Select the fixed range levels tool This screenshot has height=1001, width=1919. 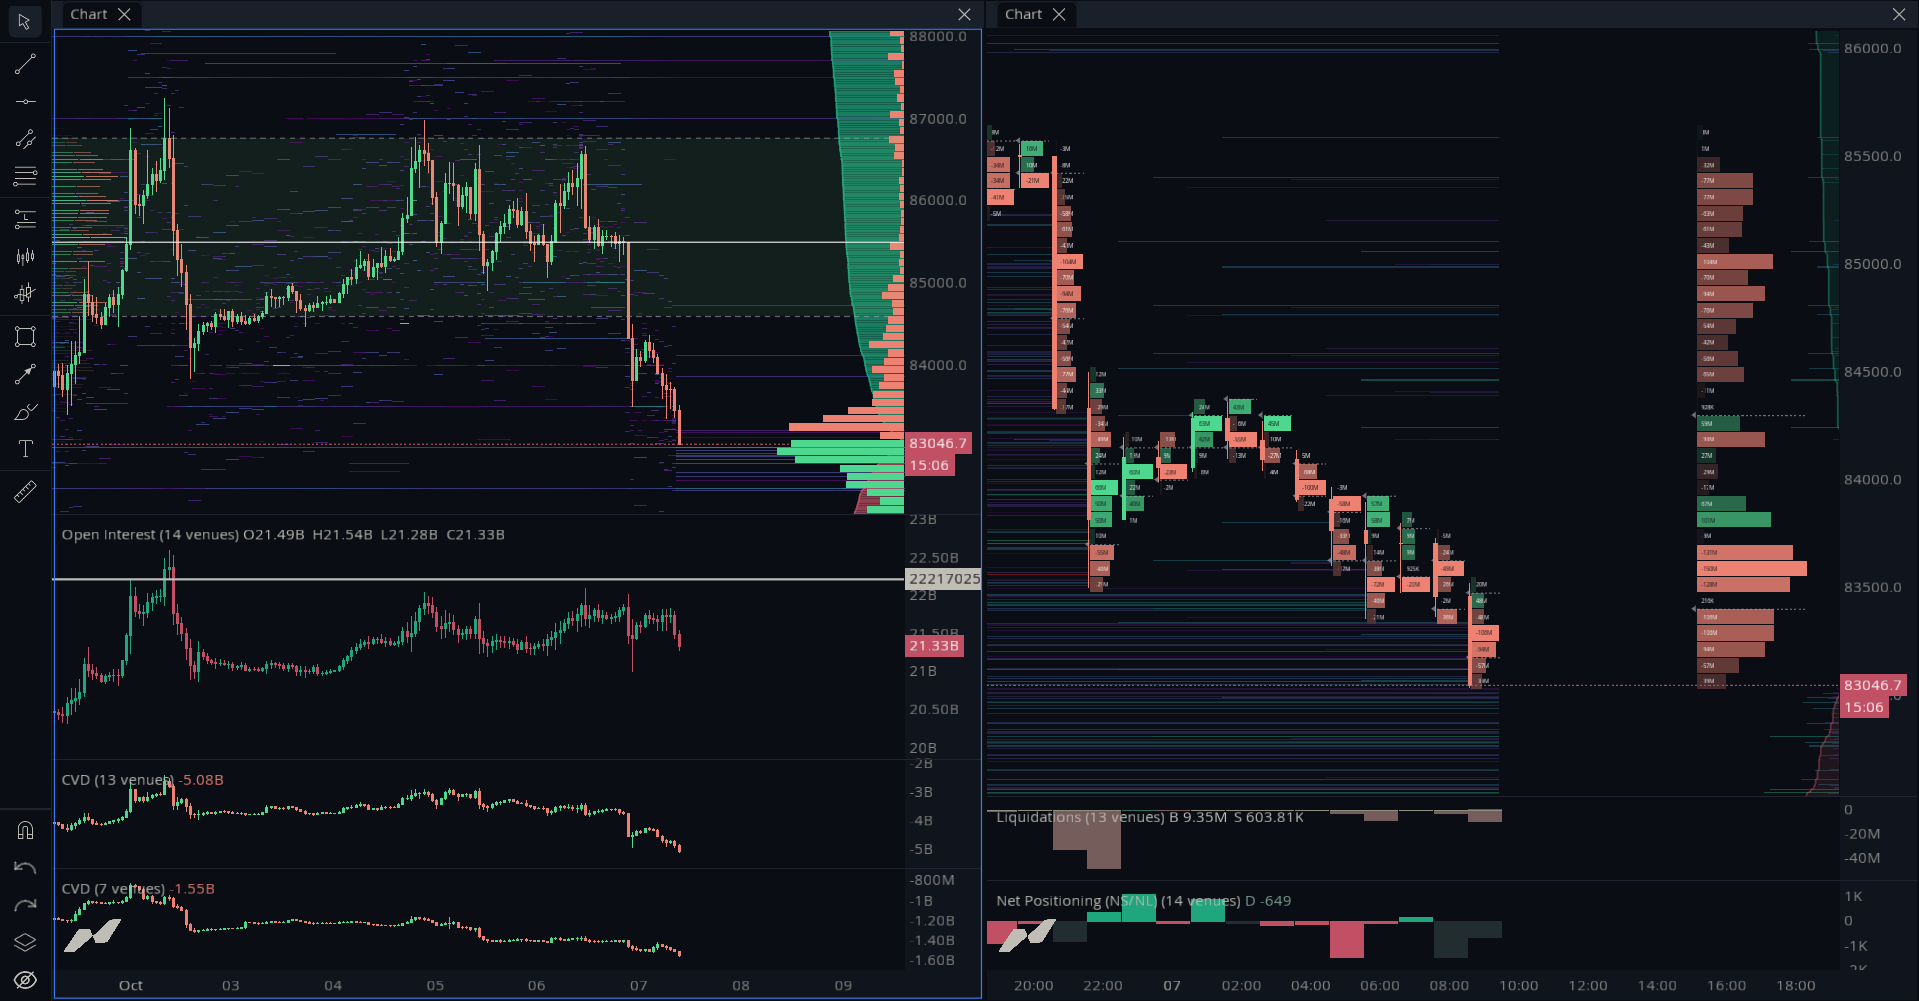coord(25,218)
